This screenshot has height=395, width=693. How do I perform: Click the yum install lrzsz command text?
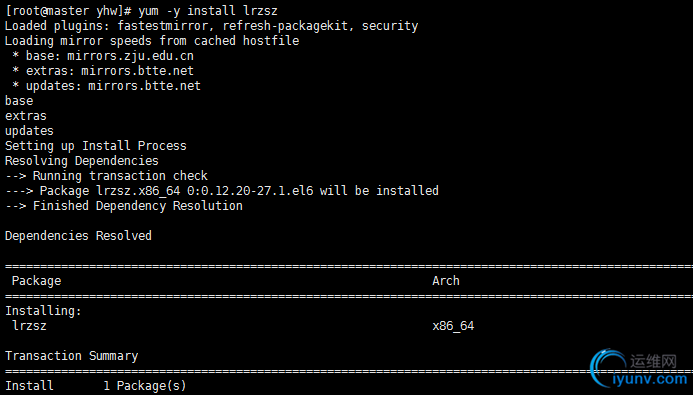point(208,11)
